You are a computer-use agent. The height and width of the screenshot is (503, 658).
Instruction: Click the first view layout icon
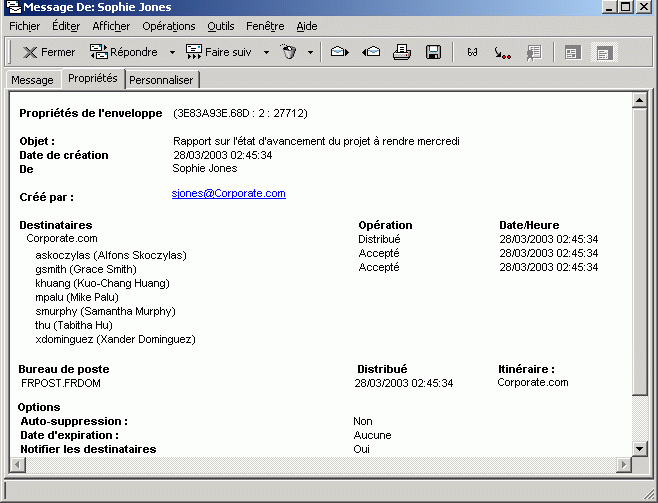572,53
